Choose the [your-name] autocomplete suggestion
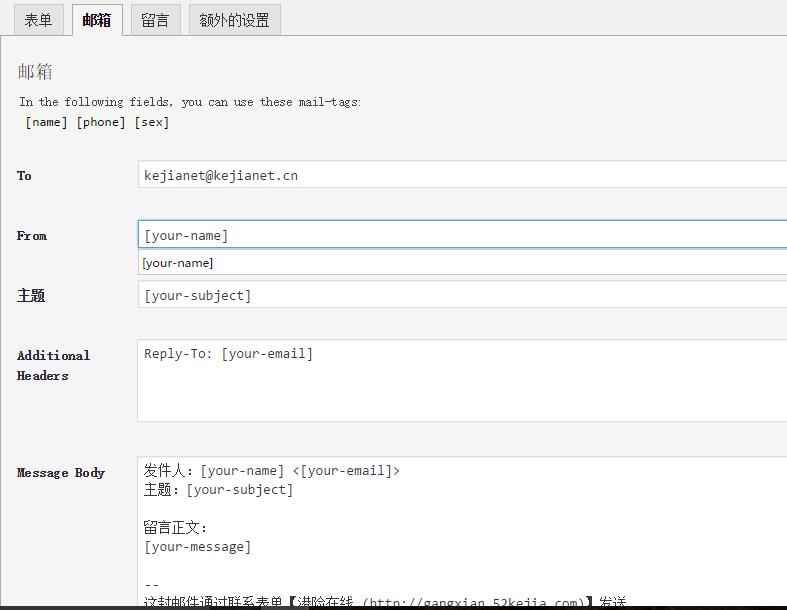Image resolution: width=787 pixels, height=610 pixels. (178, 263)
